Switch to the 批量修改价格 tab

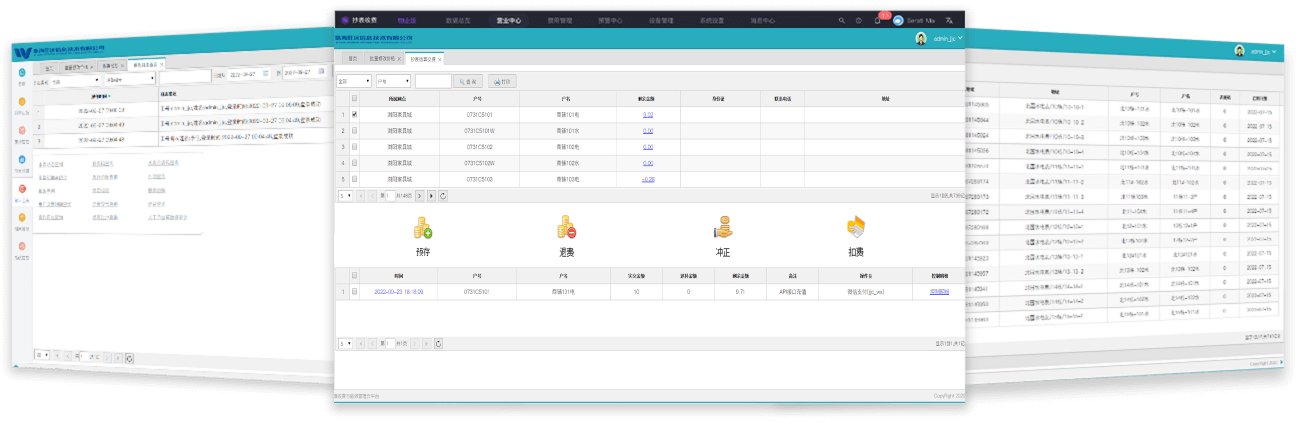[x=383, y=59]
